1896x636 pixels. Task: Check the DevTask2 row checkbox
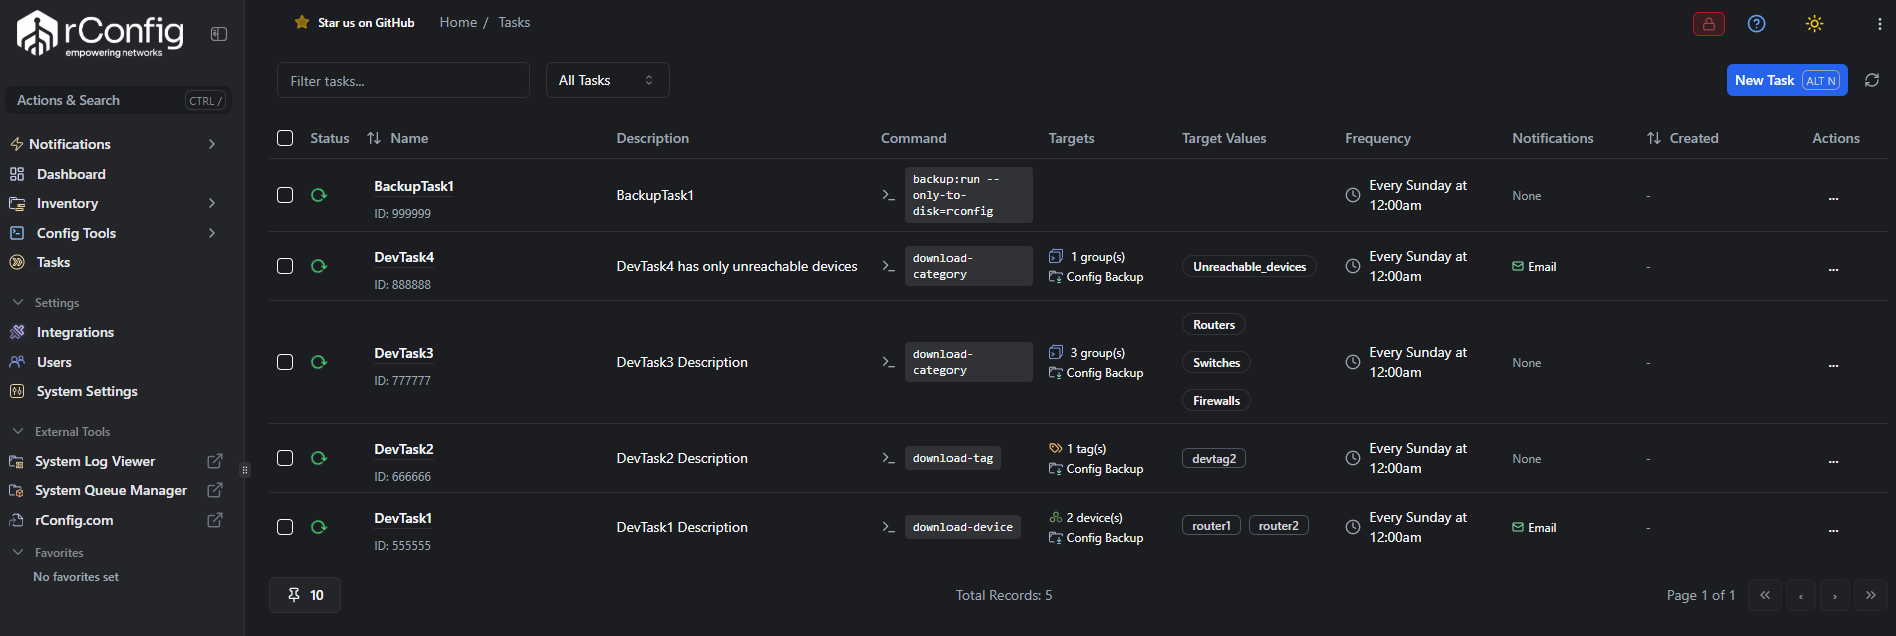pyautogui.click(x=285, y=458)
